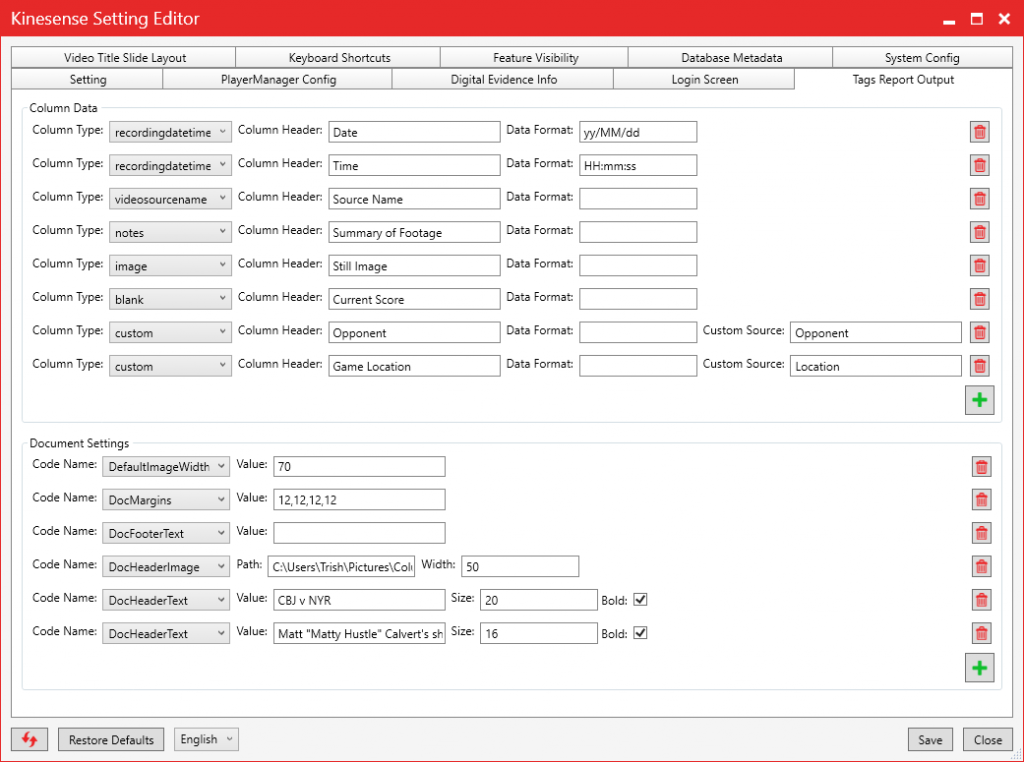Click the Current Score column header field

pos(415,299)
